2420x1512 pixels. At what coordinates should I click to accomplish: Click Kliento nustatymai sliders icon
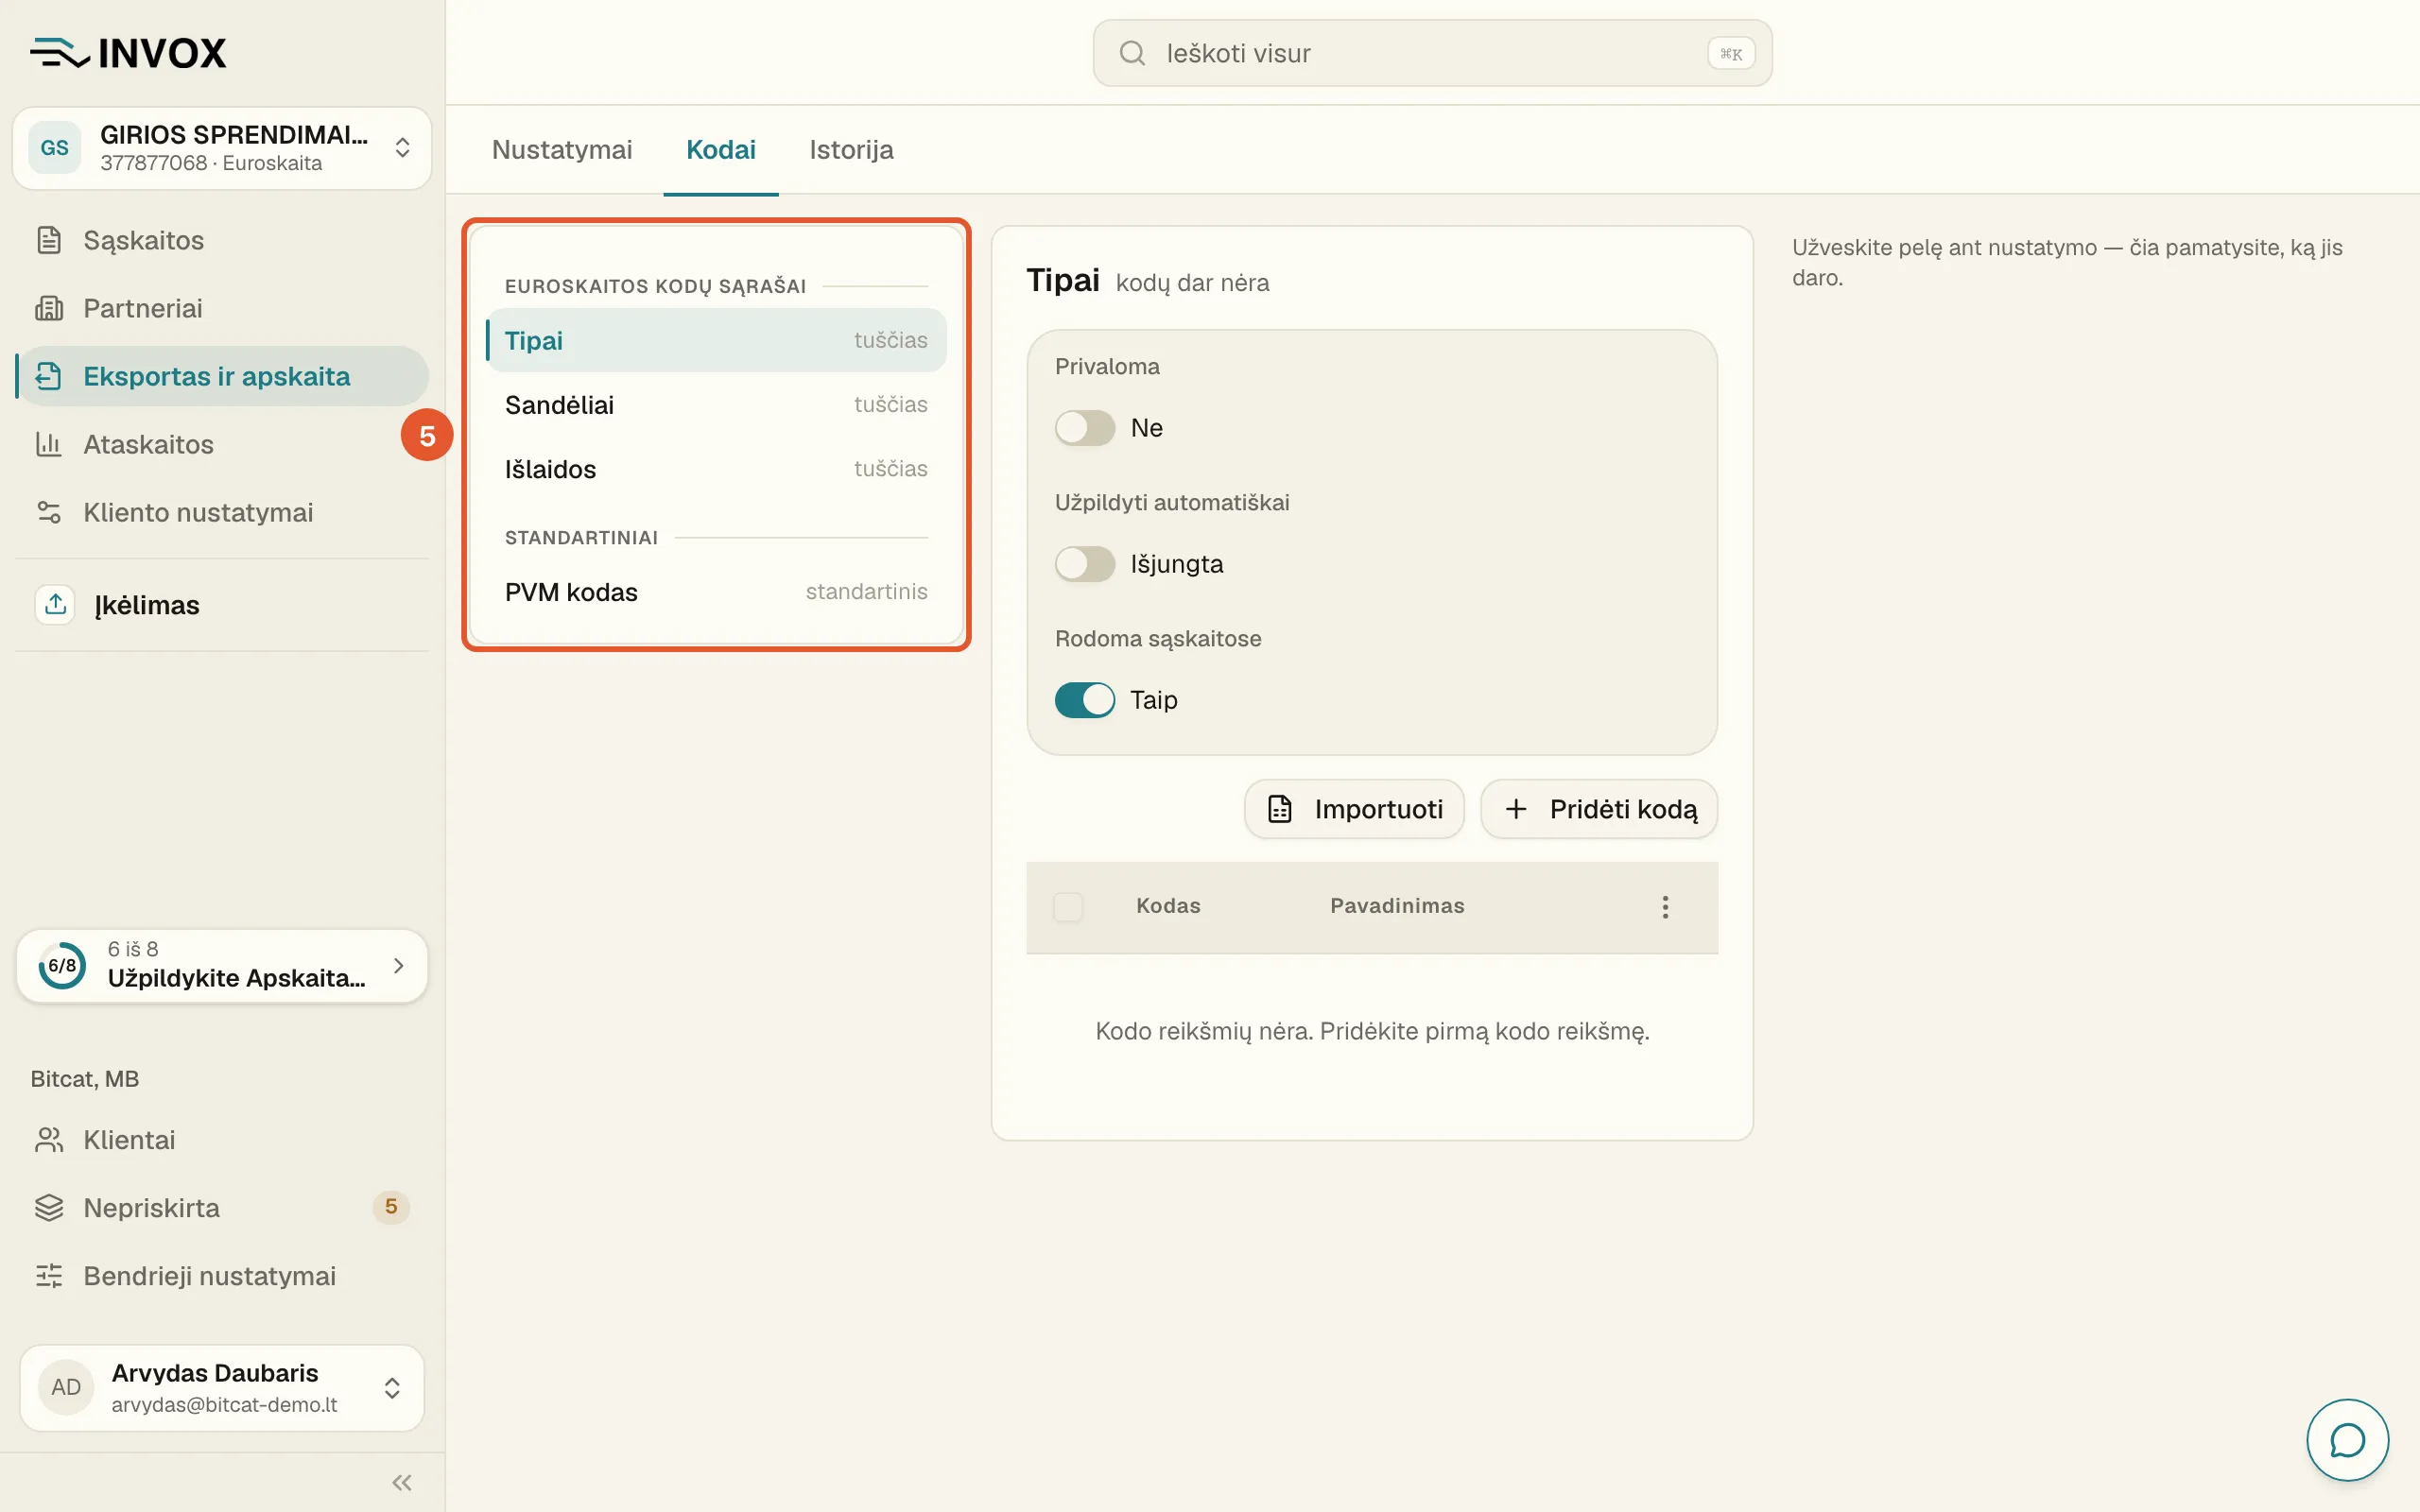coord(49,512)
